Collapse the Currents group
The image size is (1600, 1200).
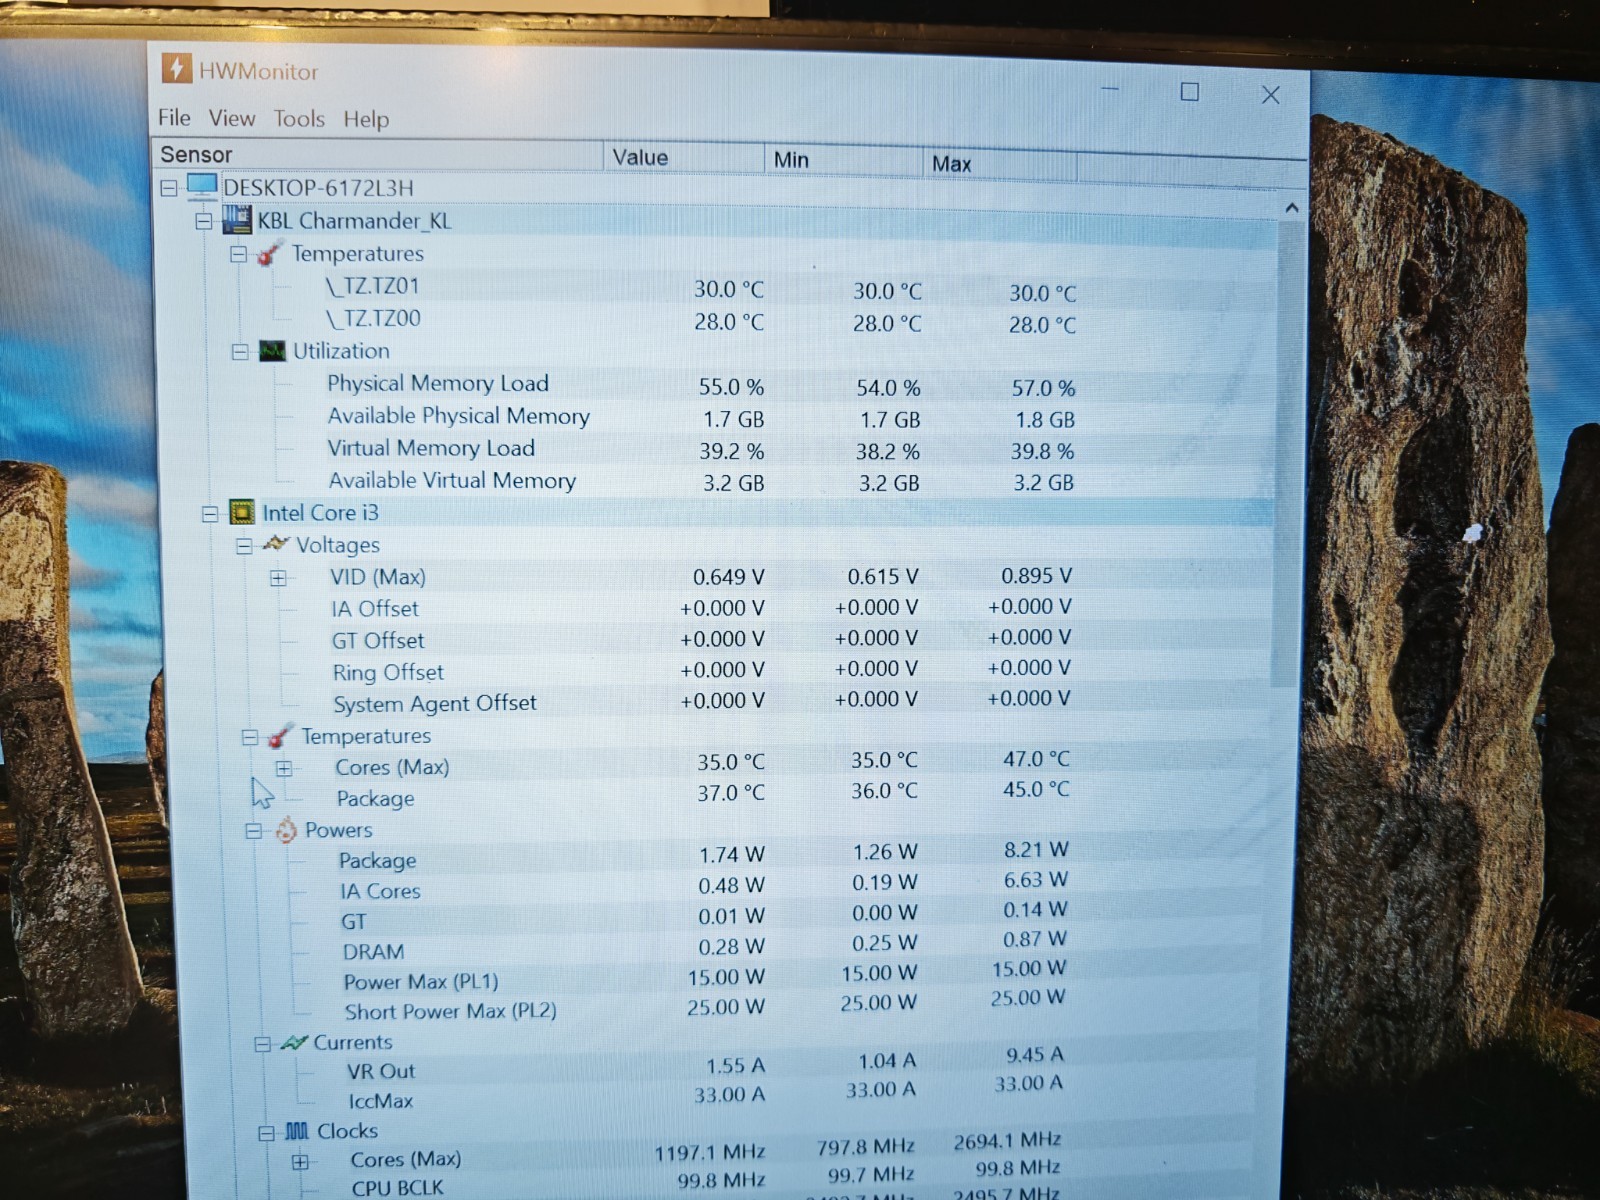262,1043
